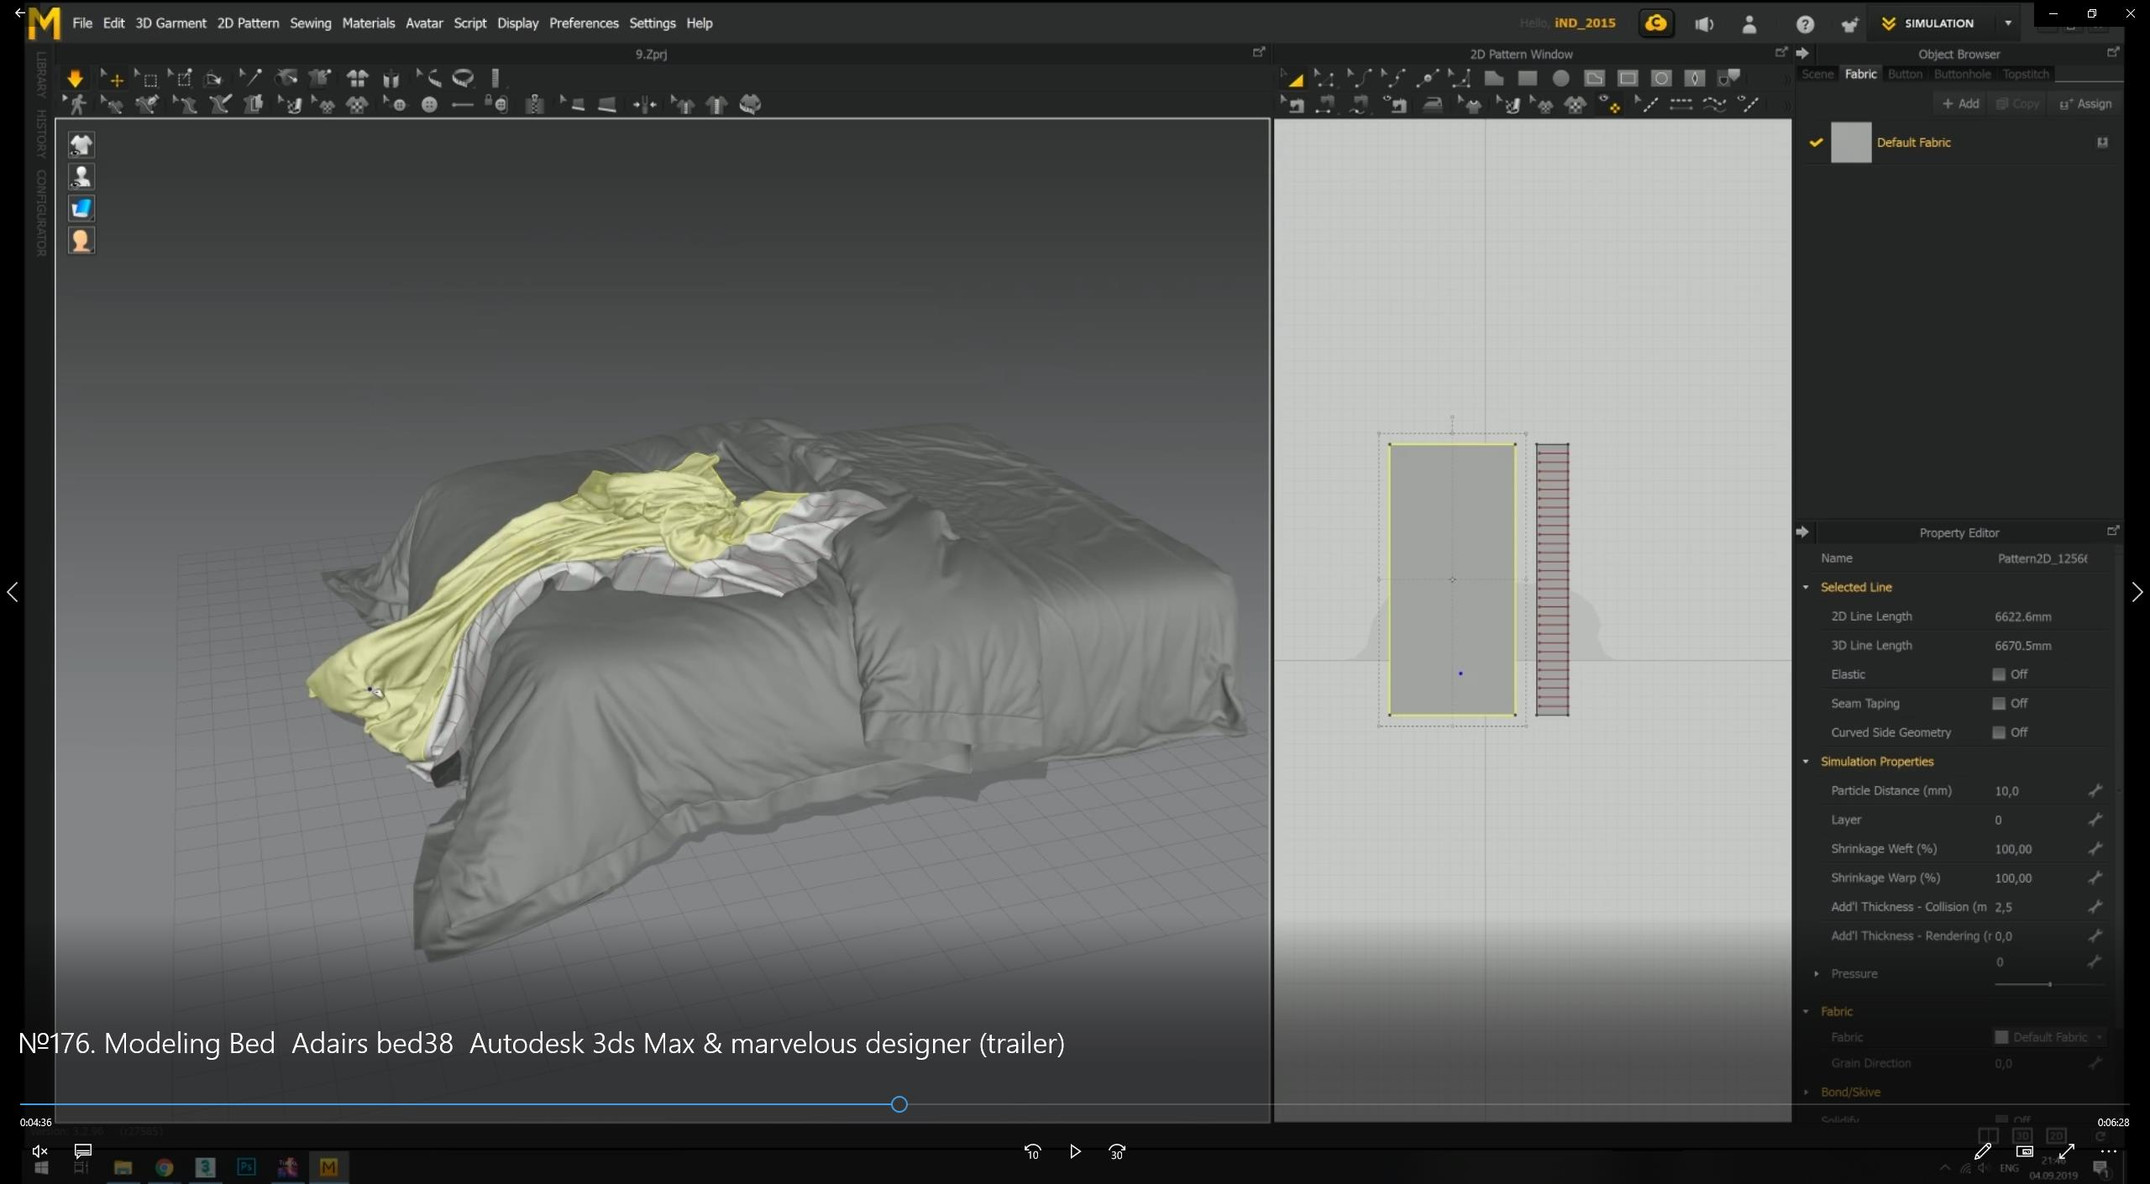Choose the Steam iron tool
Screen dimensions: 2150x1184
(1433, 104)
